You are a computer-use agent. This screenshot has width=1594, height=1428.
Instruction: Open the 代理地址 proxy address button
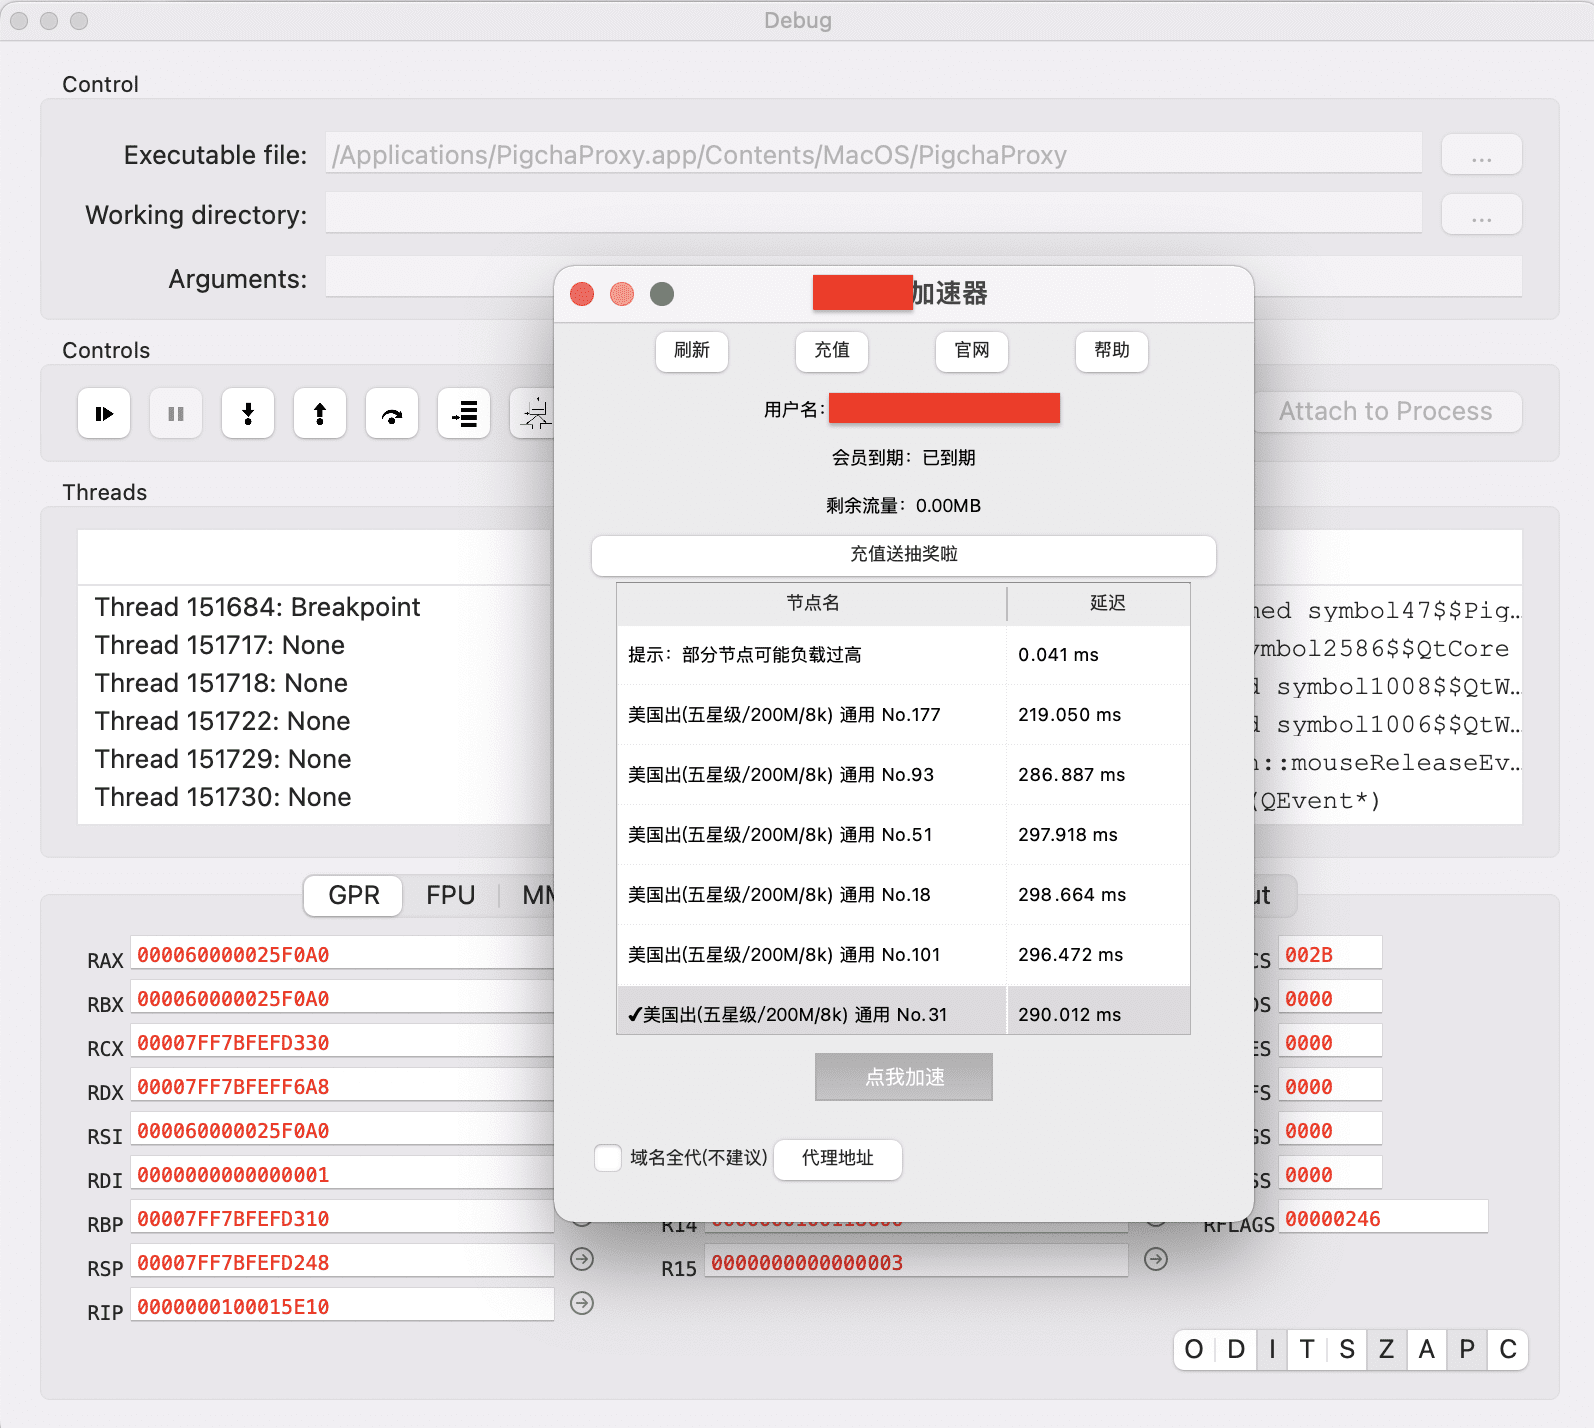[x=838, y=1159]
